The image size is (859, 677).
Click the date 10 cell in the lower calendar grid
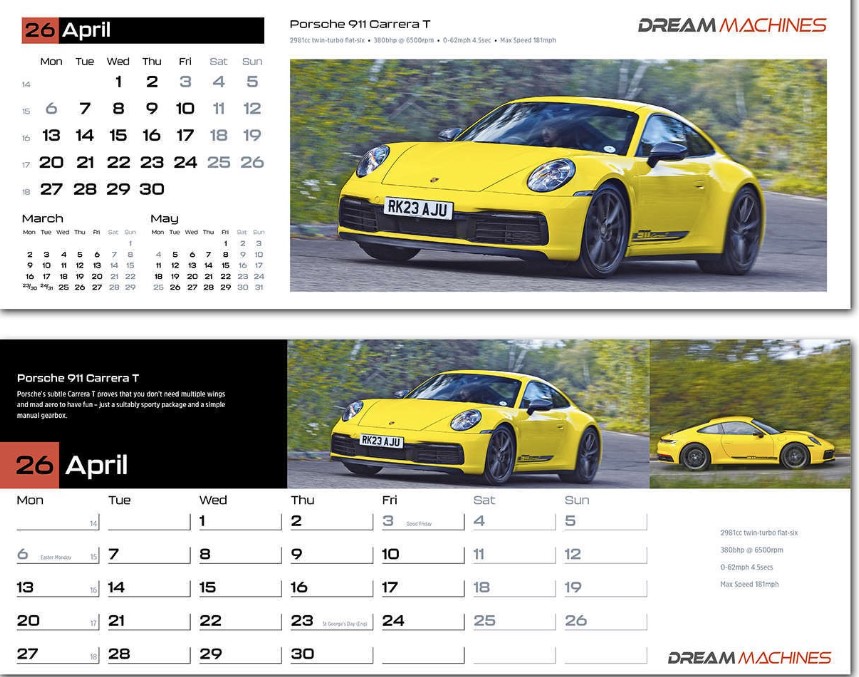click(422, 554)
